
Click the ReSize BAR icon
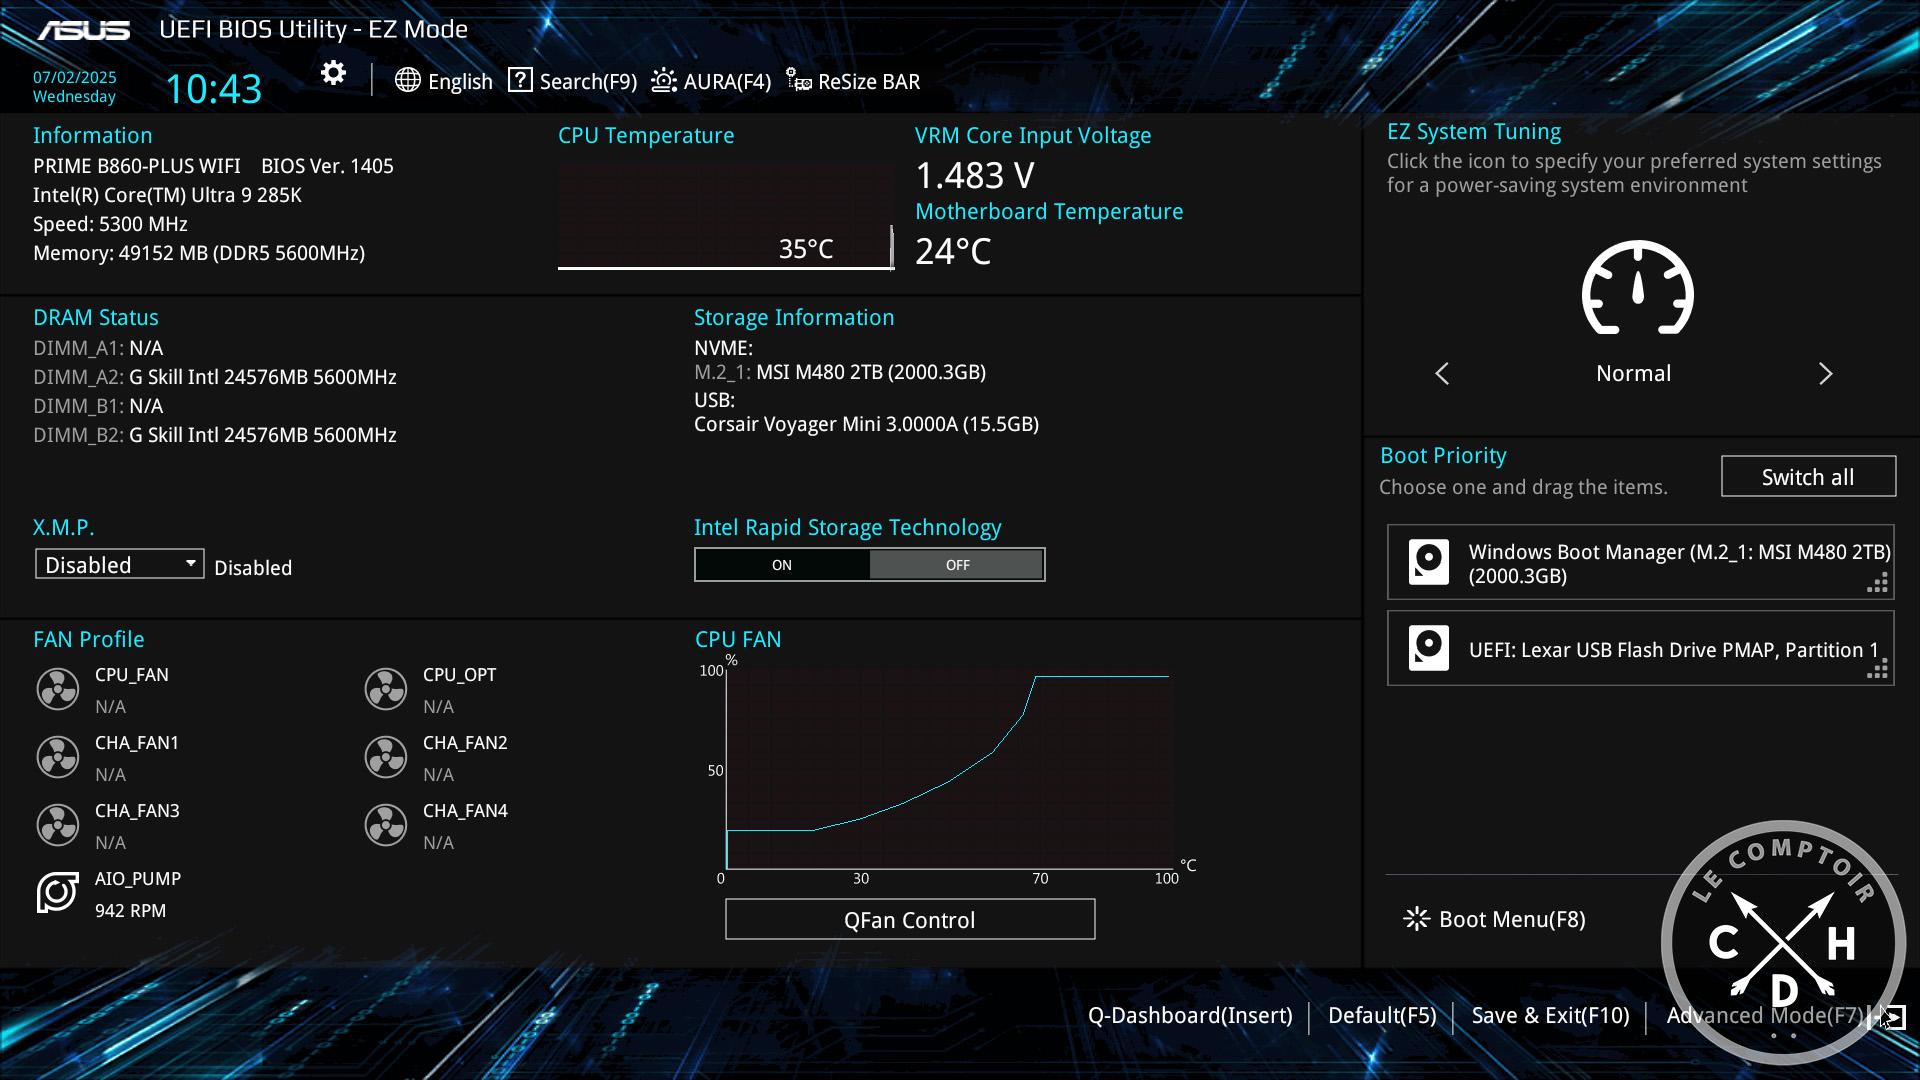[798, 81]
